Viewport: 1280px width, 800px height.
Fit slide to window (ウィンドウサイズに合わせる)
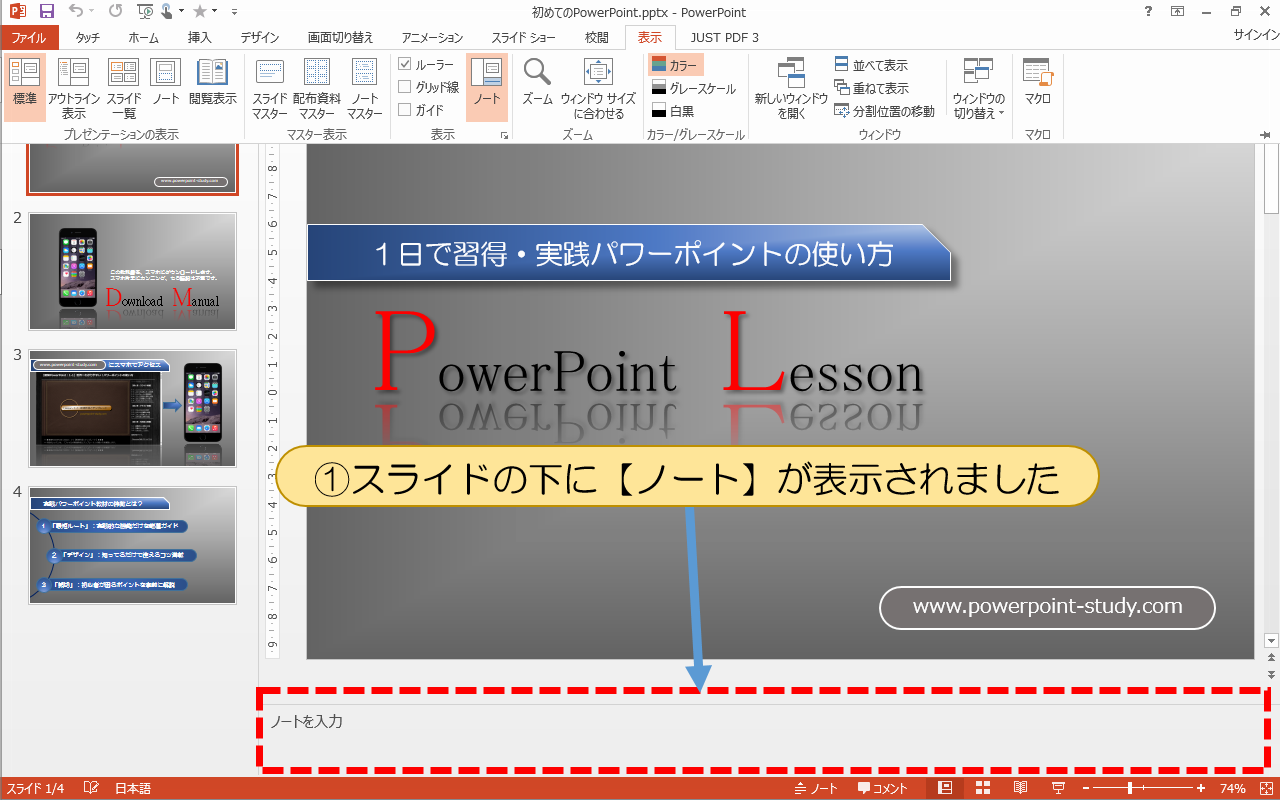click(x=598, y=87)
